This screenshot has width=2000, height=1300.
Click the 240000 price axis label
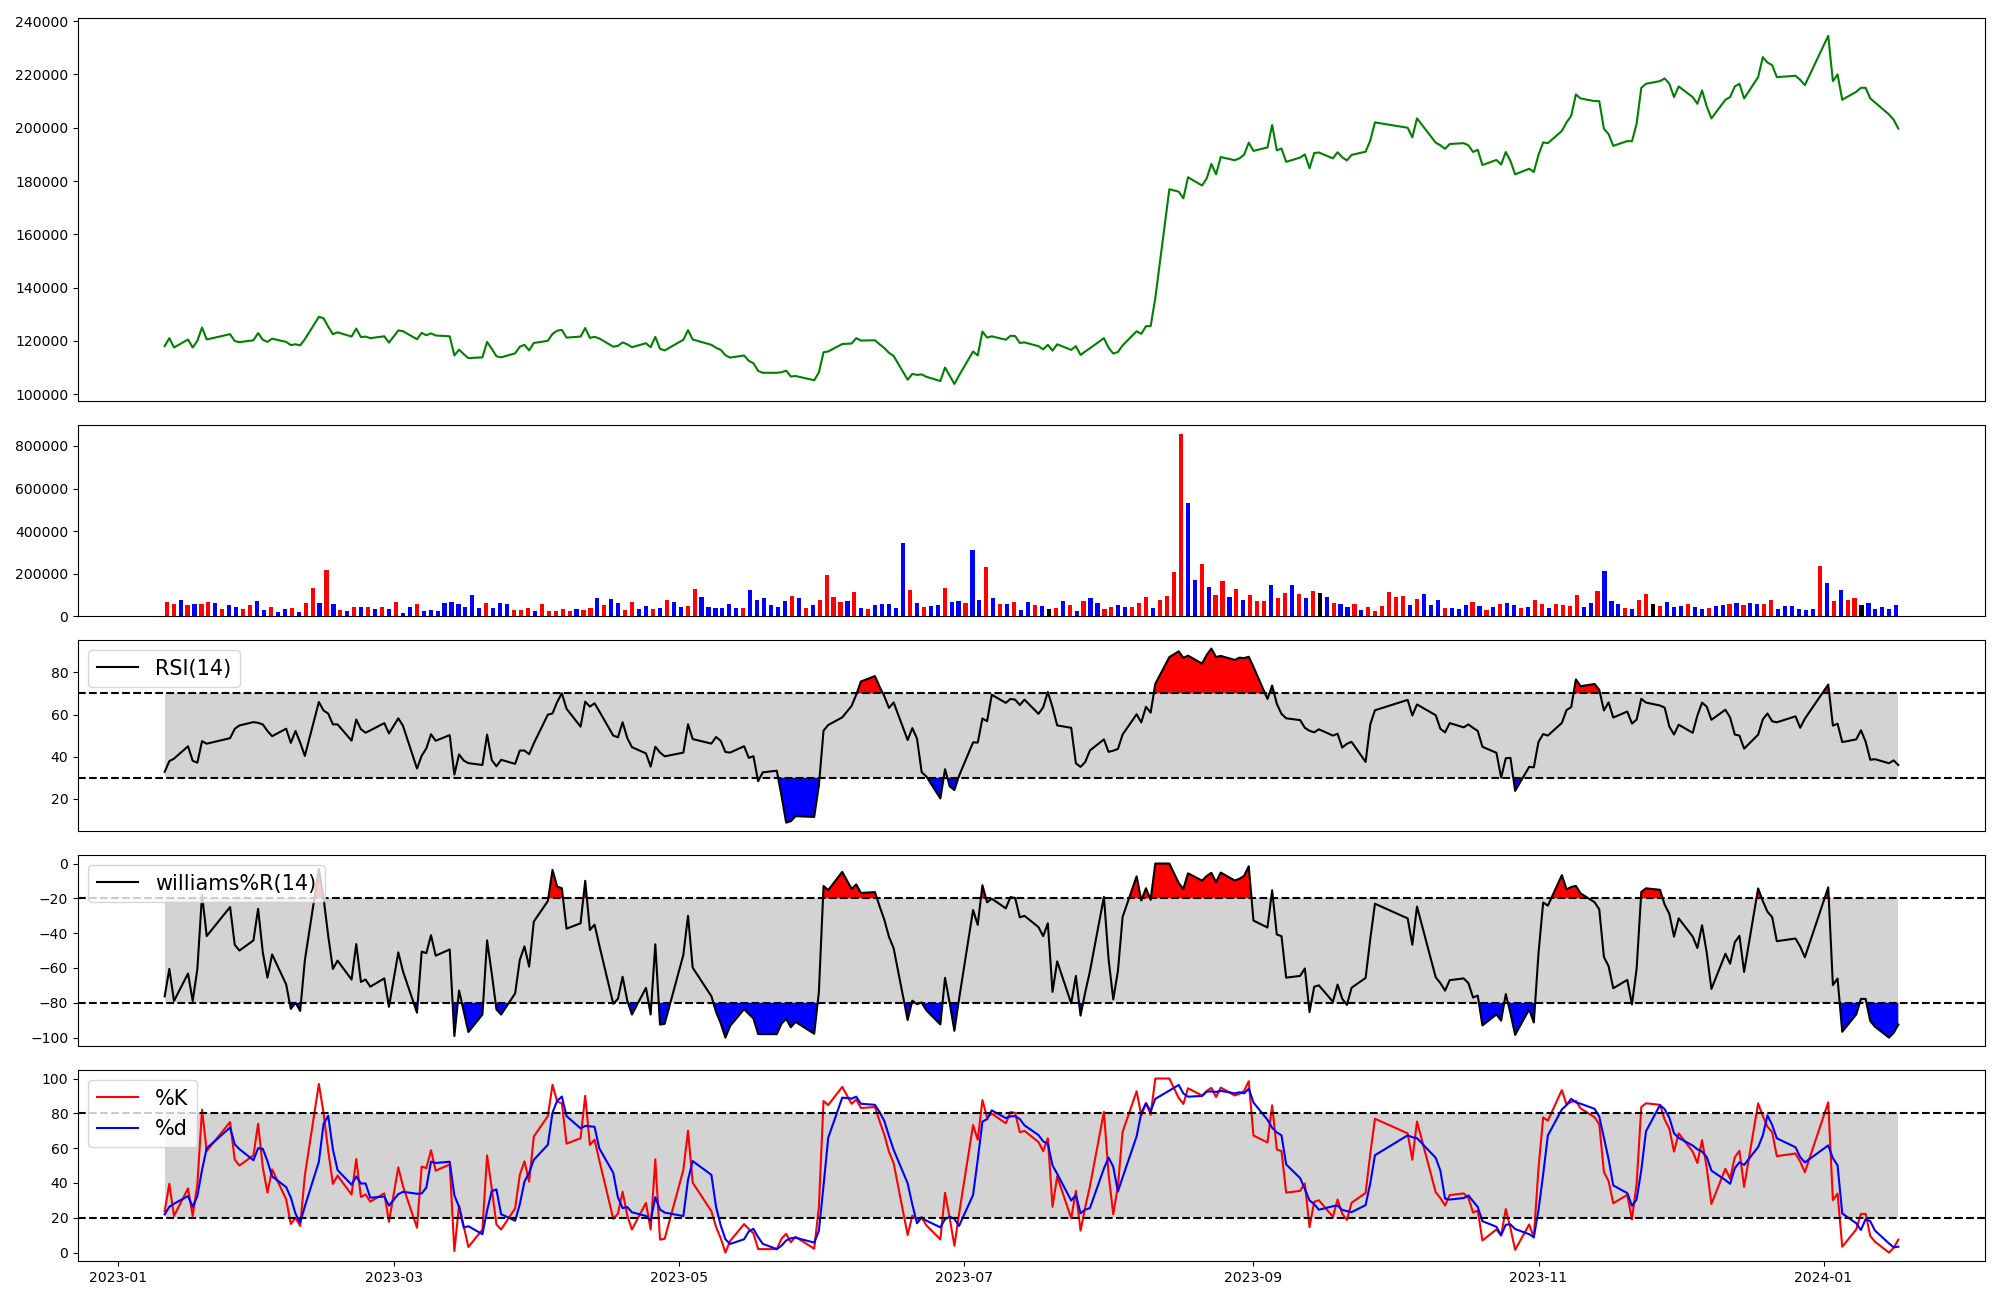[x=41, y=22]
